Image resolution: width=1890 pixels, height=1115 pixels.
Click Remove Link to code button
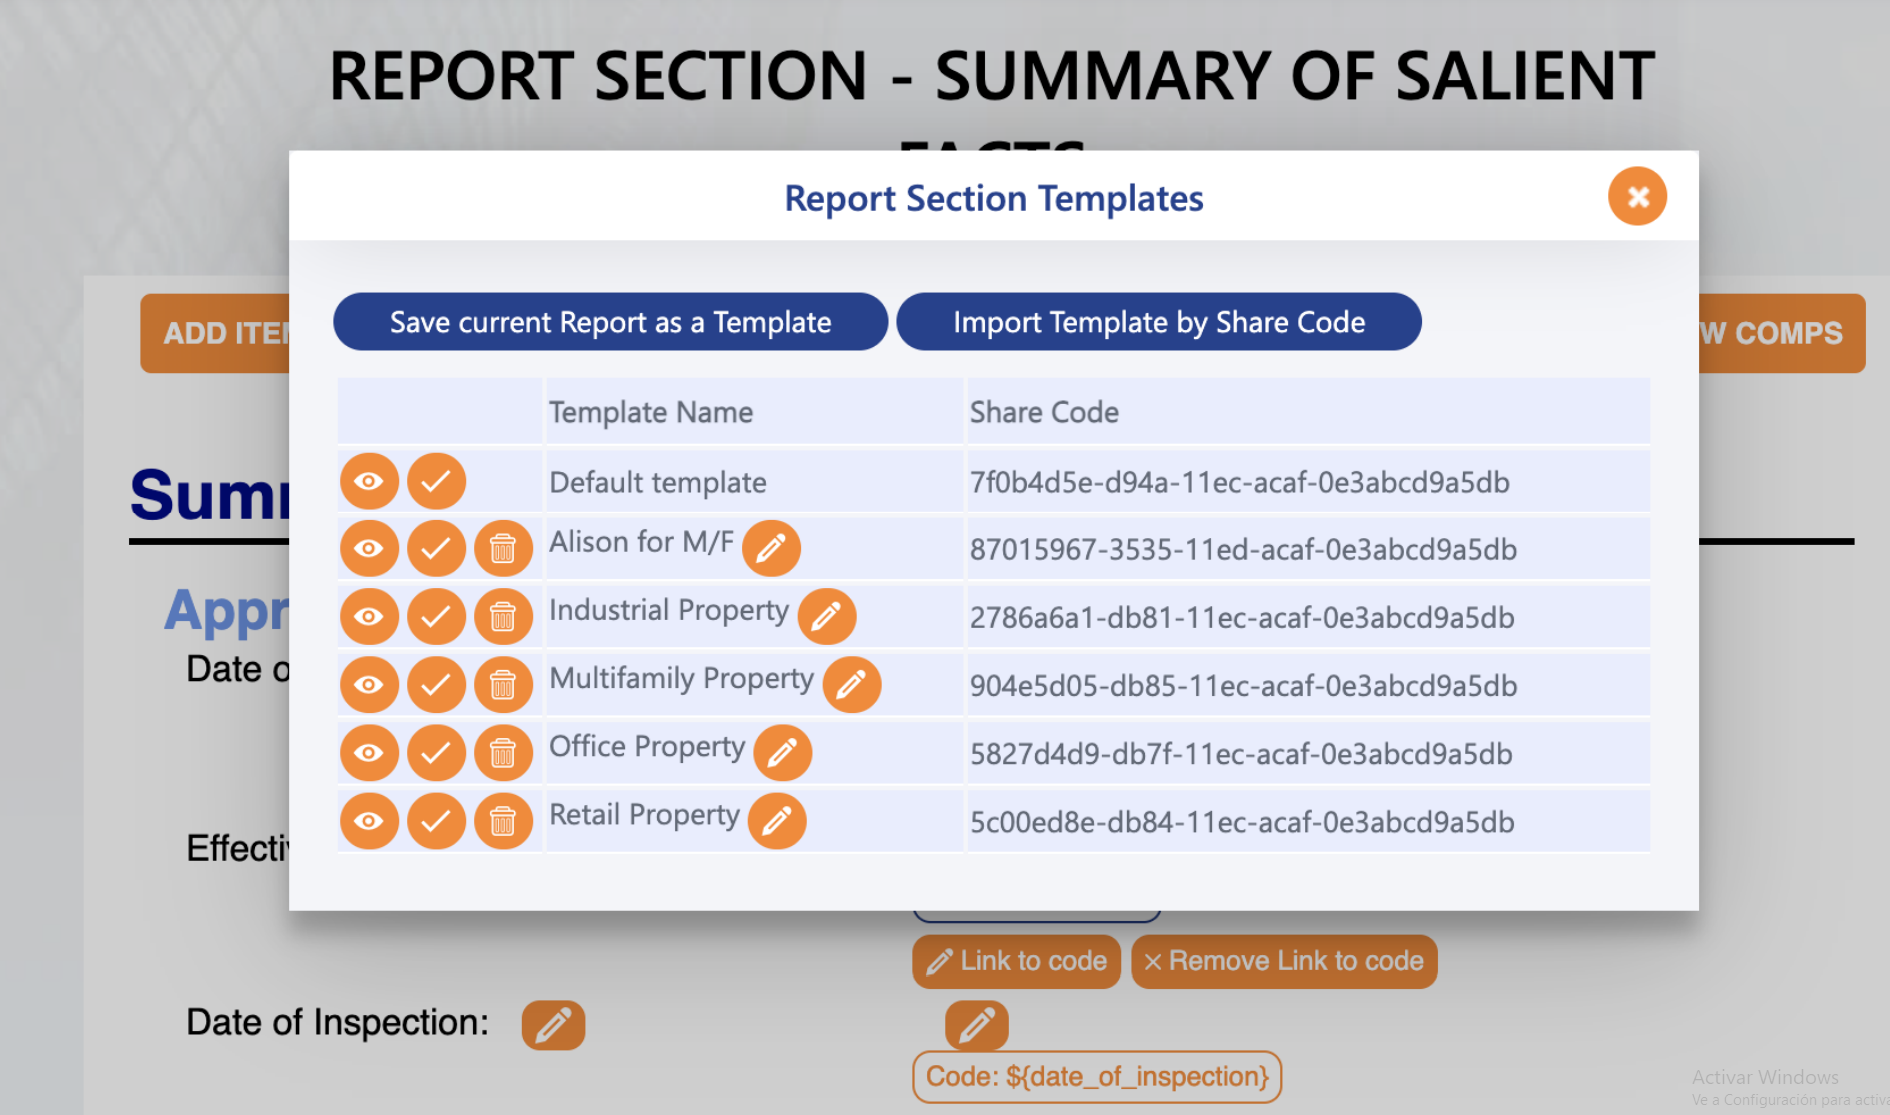pos(1284,961)
